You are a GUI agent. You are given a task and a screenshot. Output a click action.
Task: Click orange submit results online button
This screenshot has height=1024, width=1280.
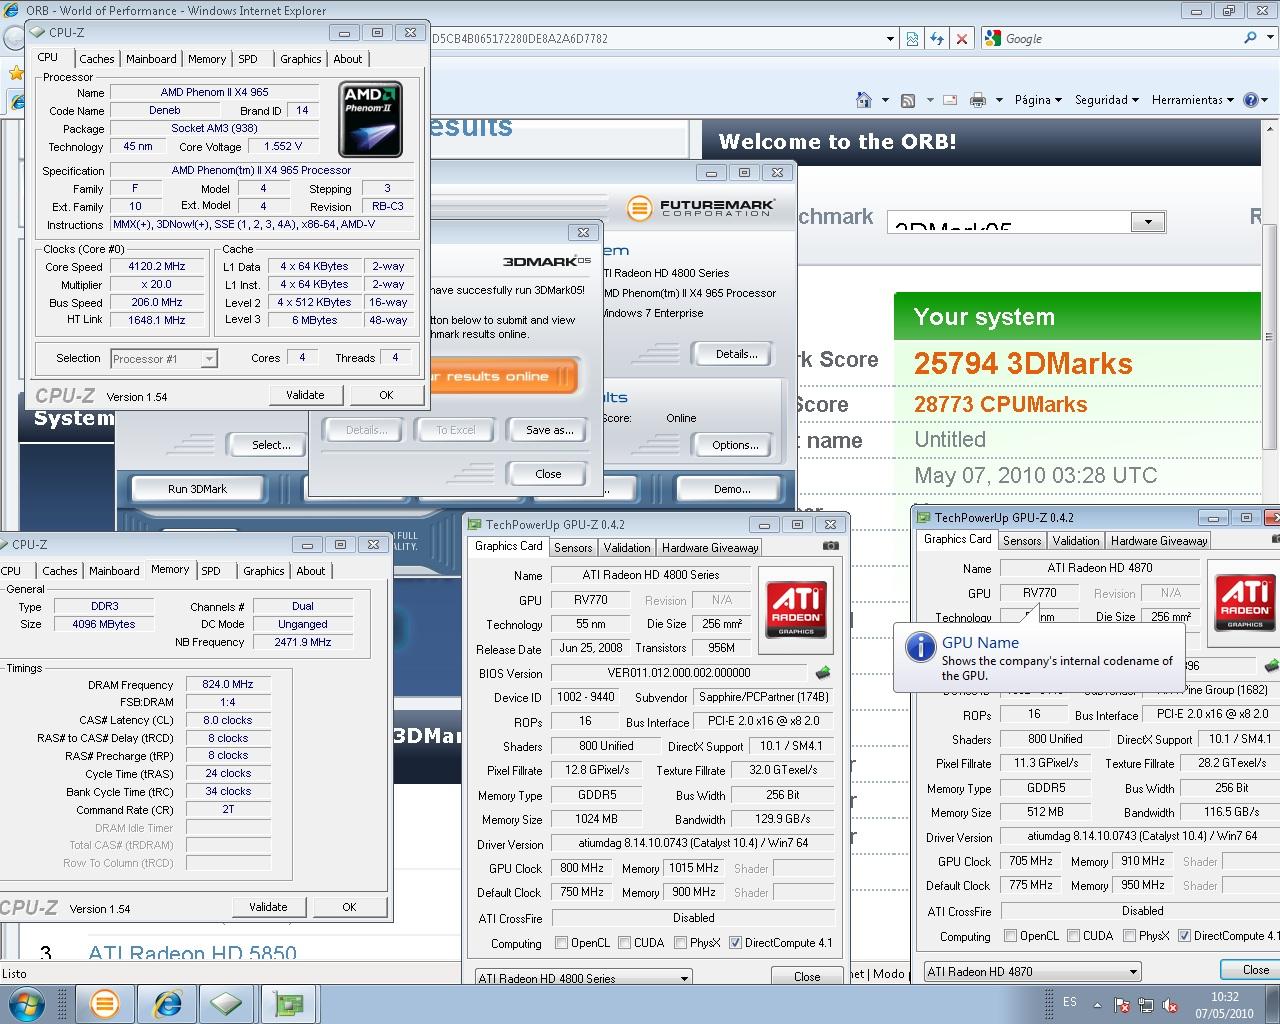(x=503, y=376)
